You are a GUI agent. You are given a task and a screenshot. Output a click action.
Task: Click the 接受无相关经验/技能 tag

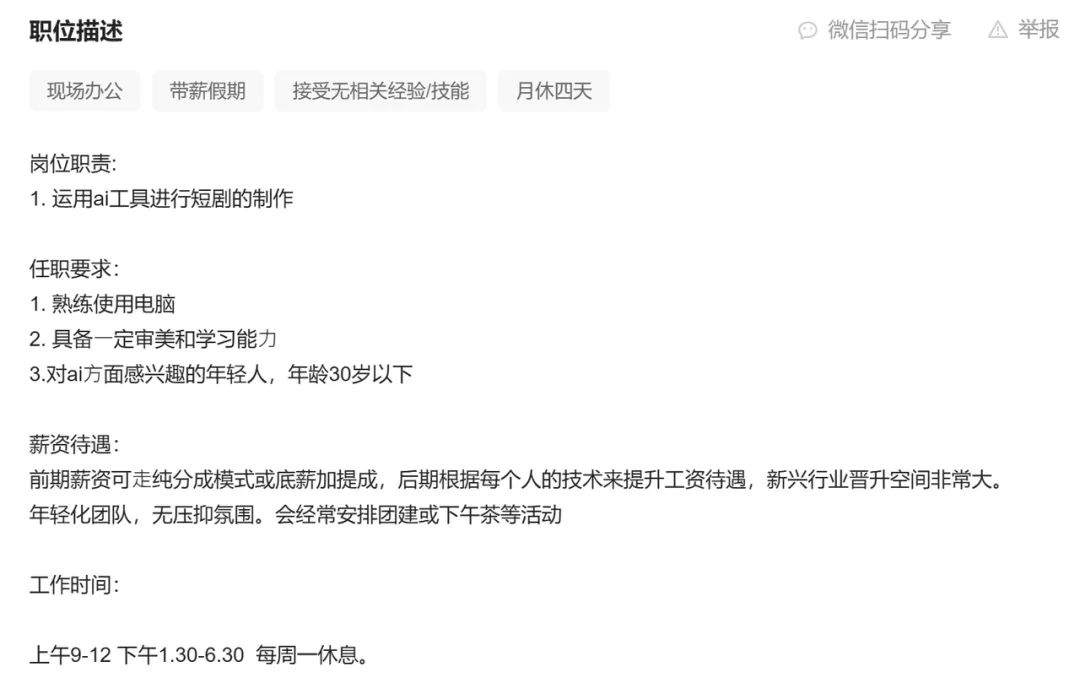[381, 91]
